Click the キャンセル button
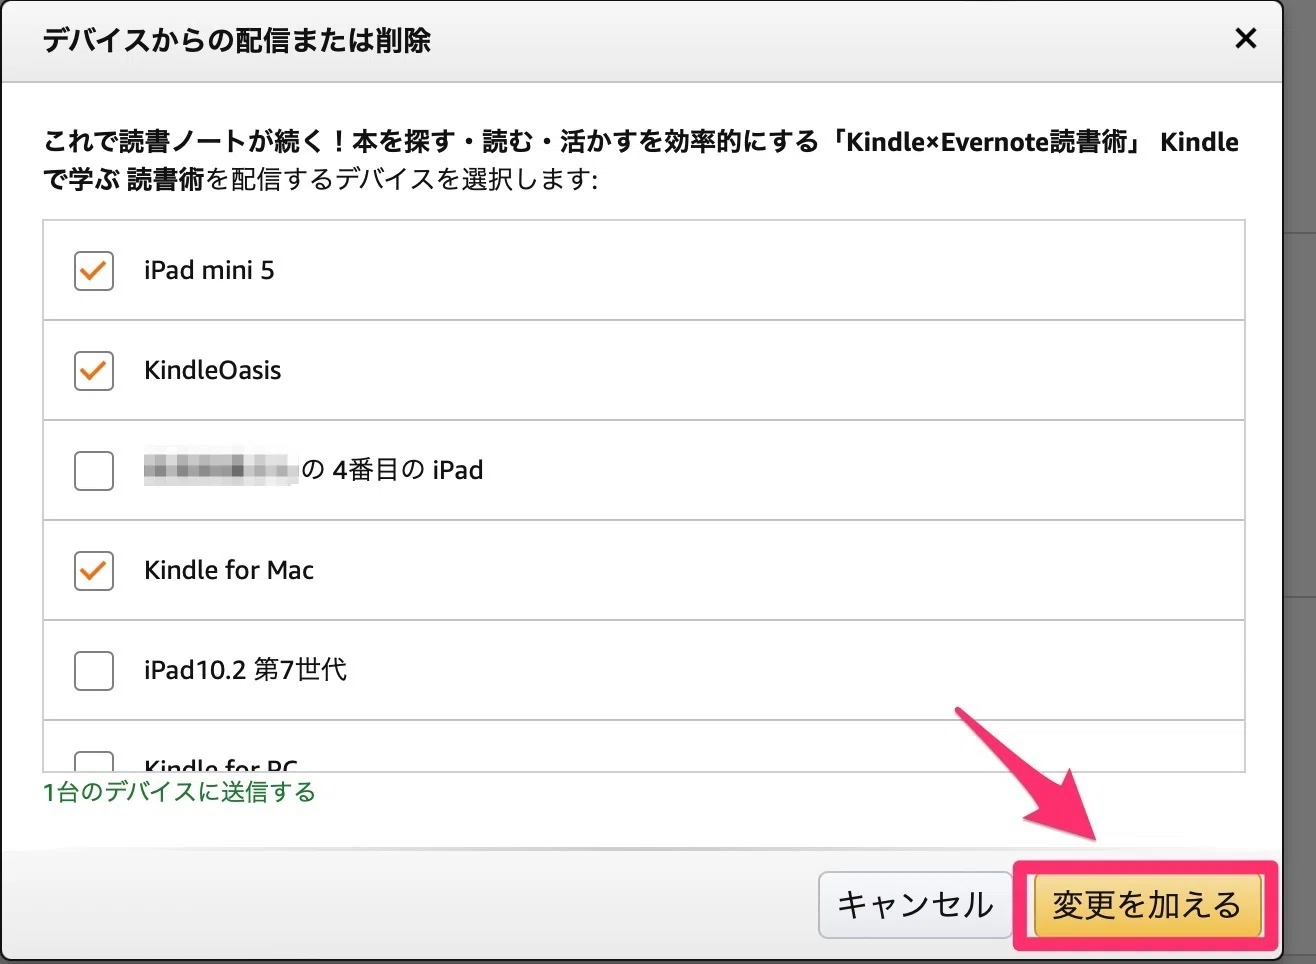The width and height of the screenshot is (1316, 964). point(915,905)
